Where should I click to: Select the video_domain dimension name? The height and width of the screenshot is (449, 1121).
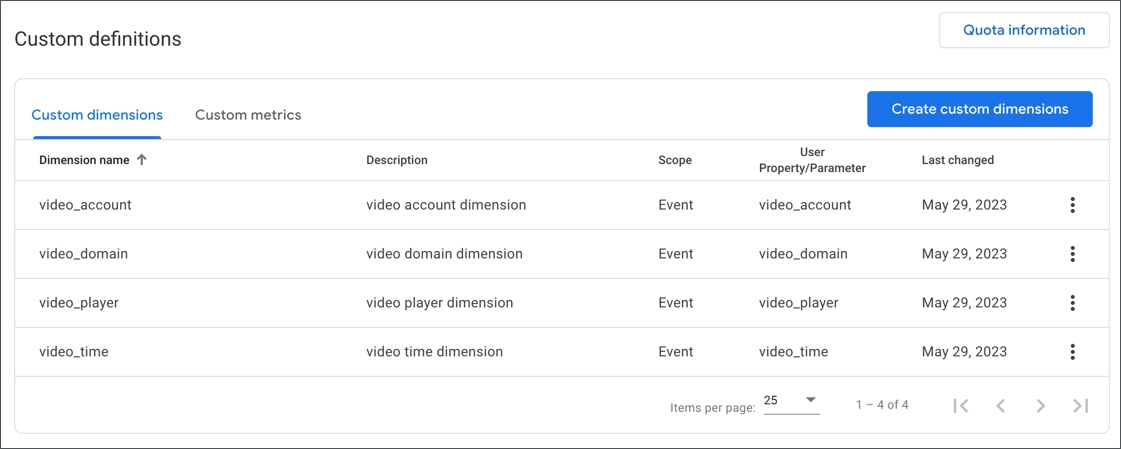pyautogui.click(x=84, y=254)
